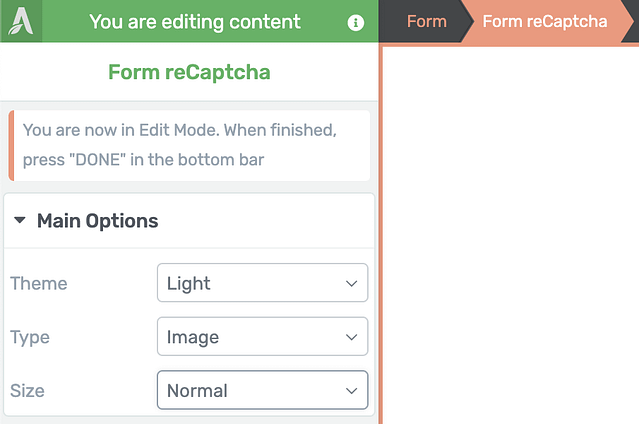The height and width of the screenshot is (424, 639).
Task: Click the blank editing canvas area
Action: click(x=511, y=235)
